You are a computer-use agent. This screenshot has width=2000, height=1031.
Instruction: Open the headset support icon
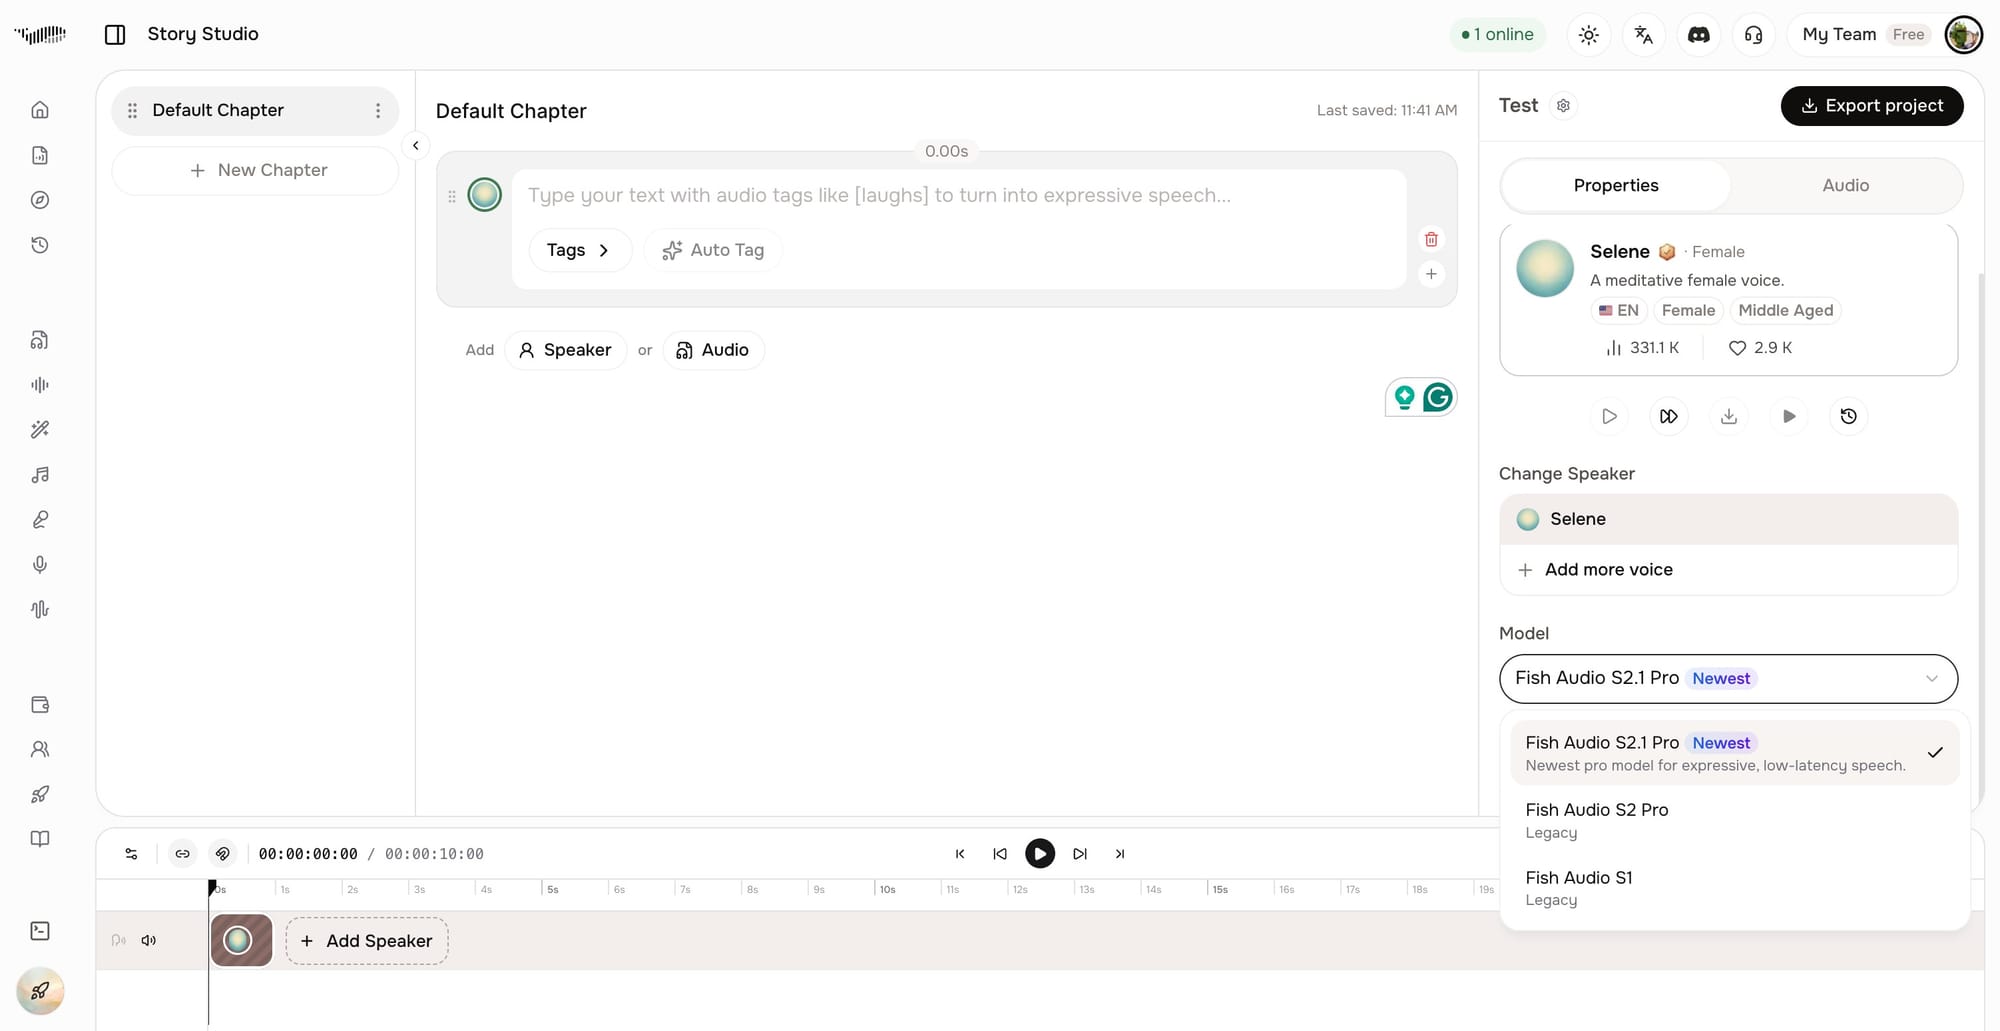pos(1754,35)
